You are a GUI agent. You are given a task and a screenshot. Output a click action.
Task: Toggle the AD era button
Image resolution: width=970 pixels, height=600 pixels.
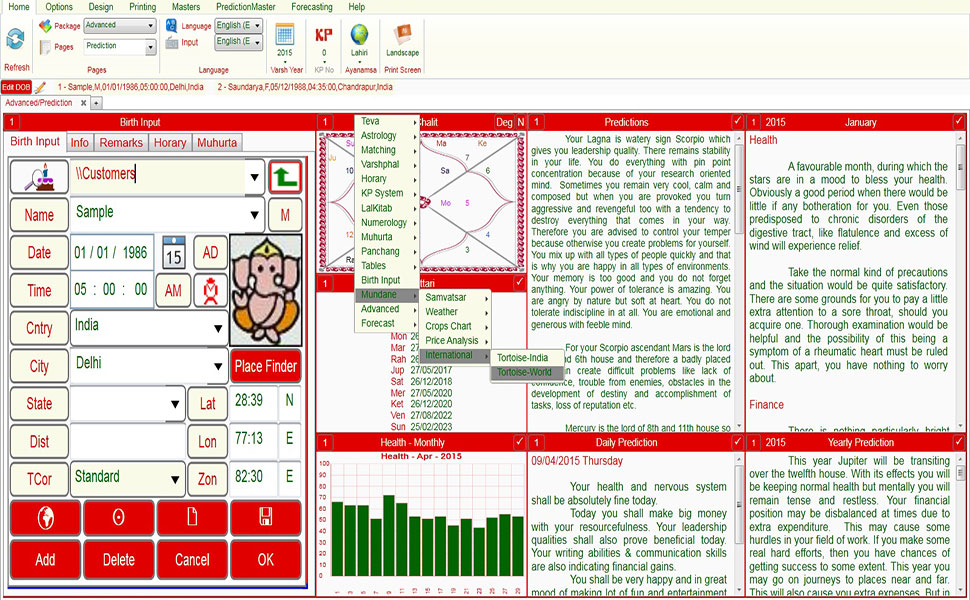pos(210,252)
